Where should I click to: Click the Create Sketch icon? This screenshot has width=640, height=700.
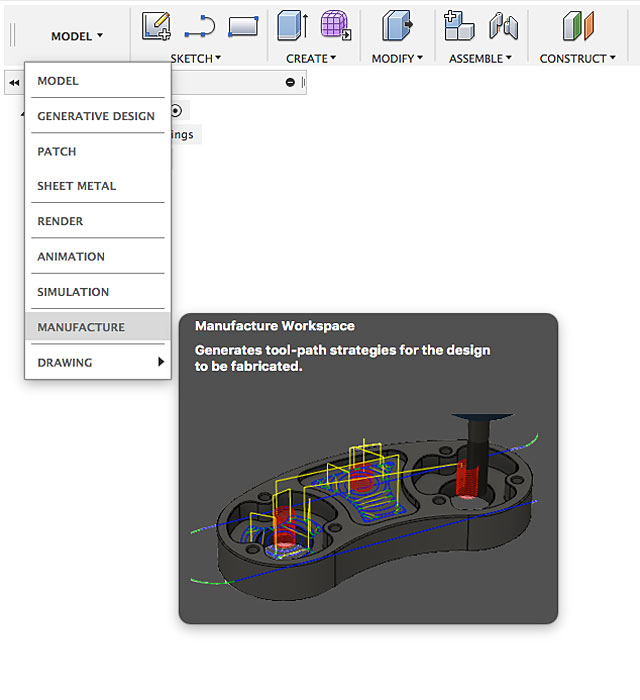coord(156,26)
